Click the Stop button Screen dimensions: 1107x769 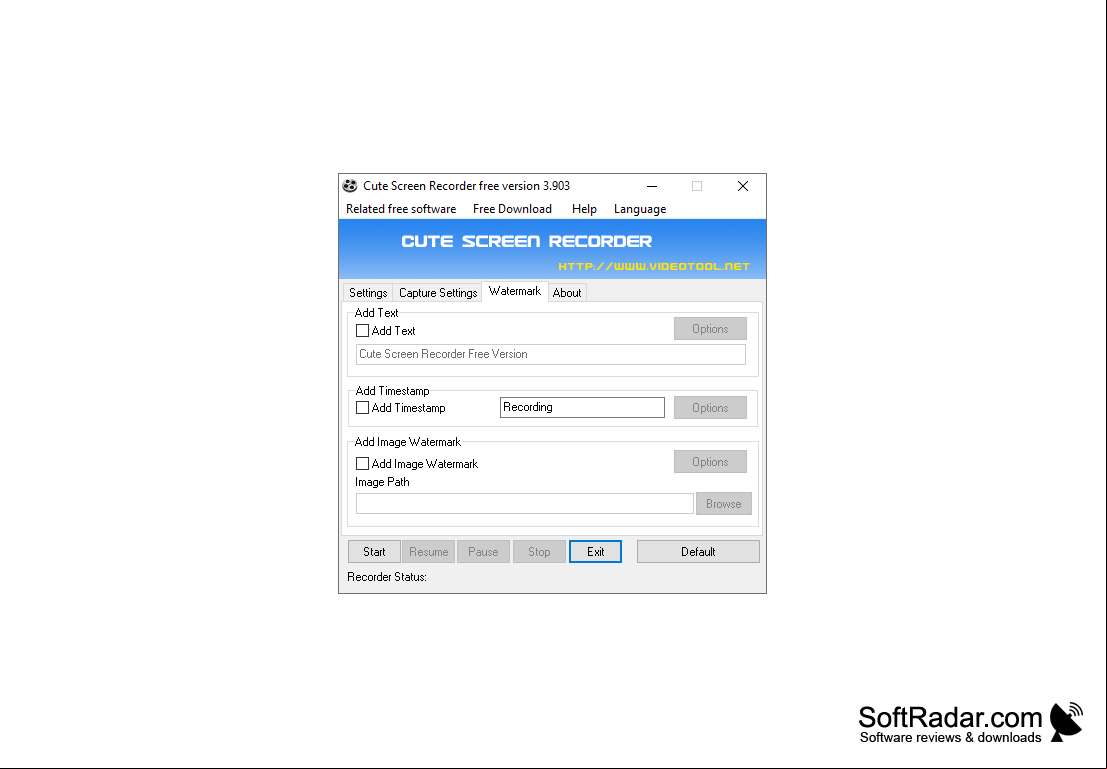[x=539, y=552]
